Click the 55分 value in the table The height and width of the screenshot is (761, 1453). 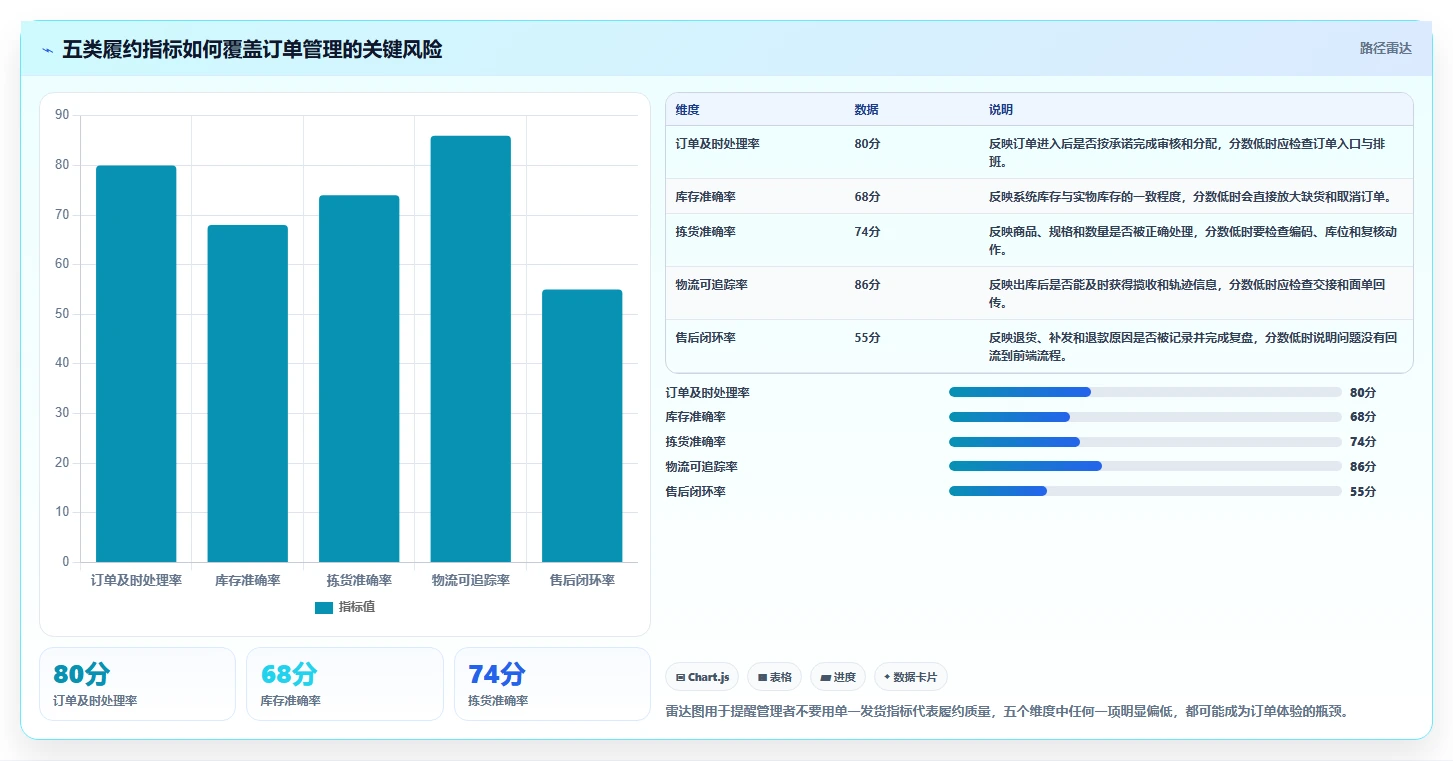tap(867, 338)
